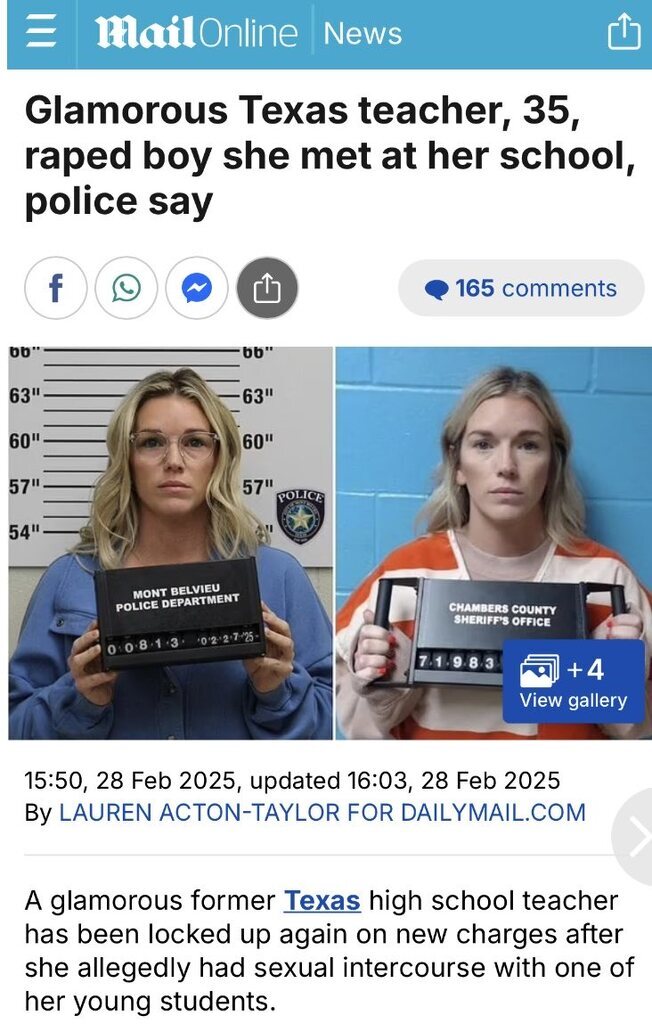Tap the share icon in the header
Screen dimensions: 652x1024
(x=624, y=31)
